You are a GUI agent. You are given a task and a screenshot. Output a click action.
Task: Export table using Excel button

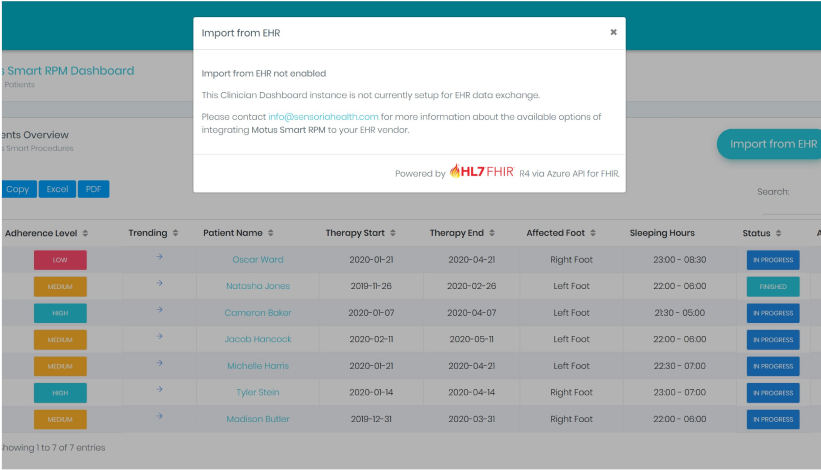[x=58, y=189]
